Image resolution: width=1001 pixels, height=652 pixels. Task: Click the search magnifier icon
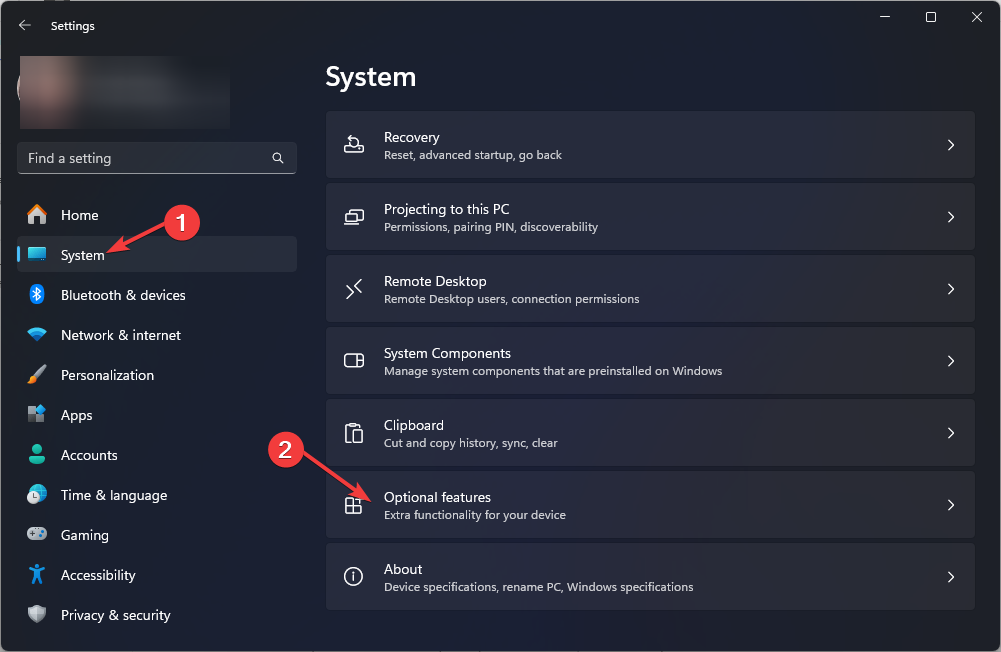278,158
